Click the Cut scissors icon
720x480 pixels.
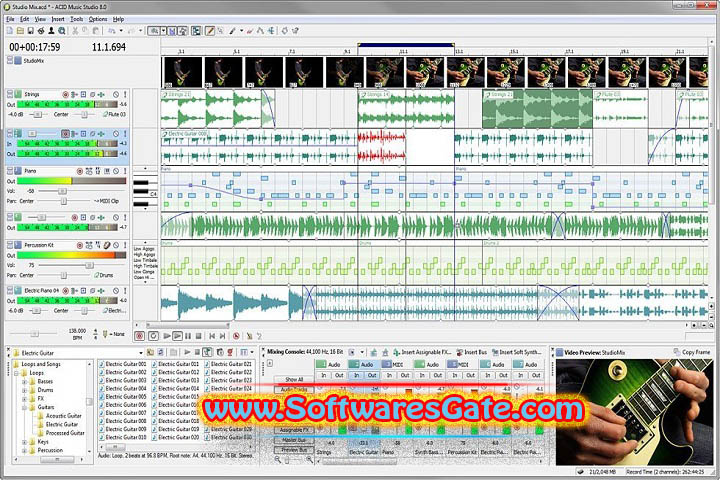pos(75,31)
